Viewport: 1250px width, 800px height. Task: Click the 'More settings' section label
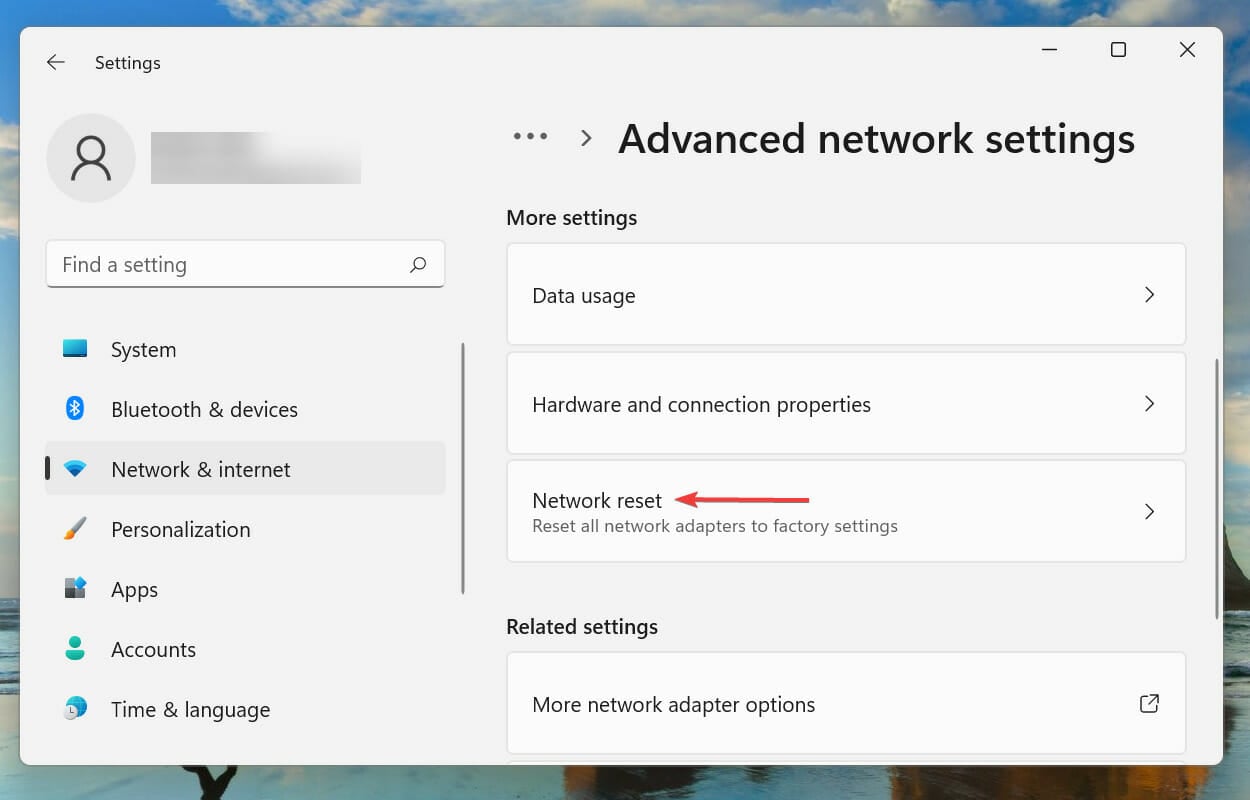click(572, 218)
